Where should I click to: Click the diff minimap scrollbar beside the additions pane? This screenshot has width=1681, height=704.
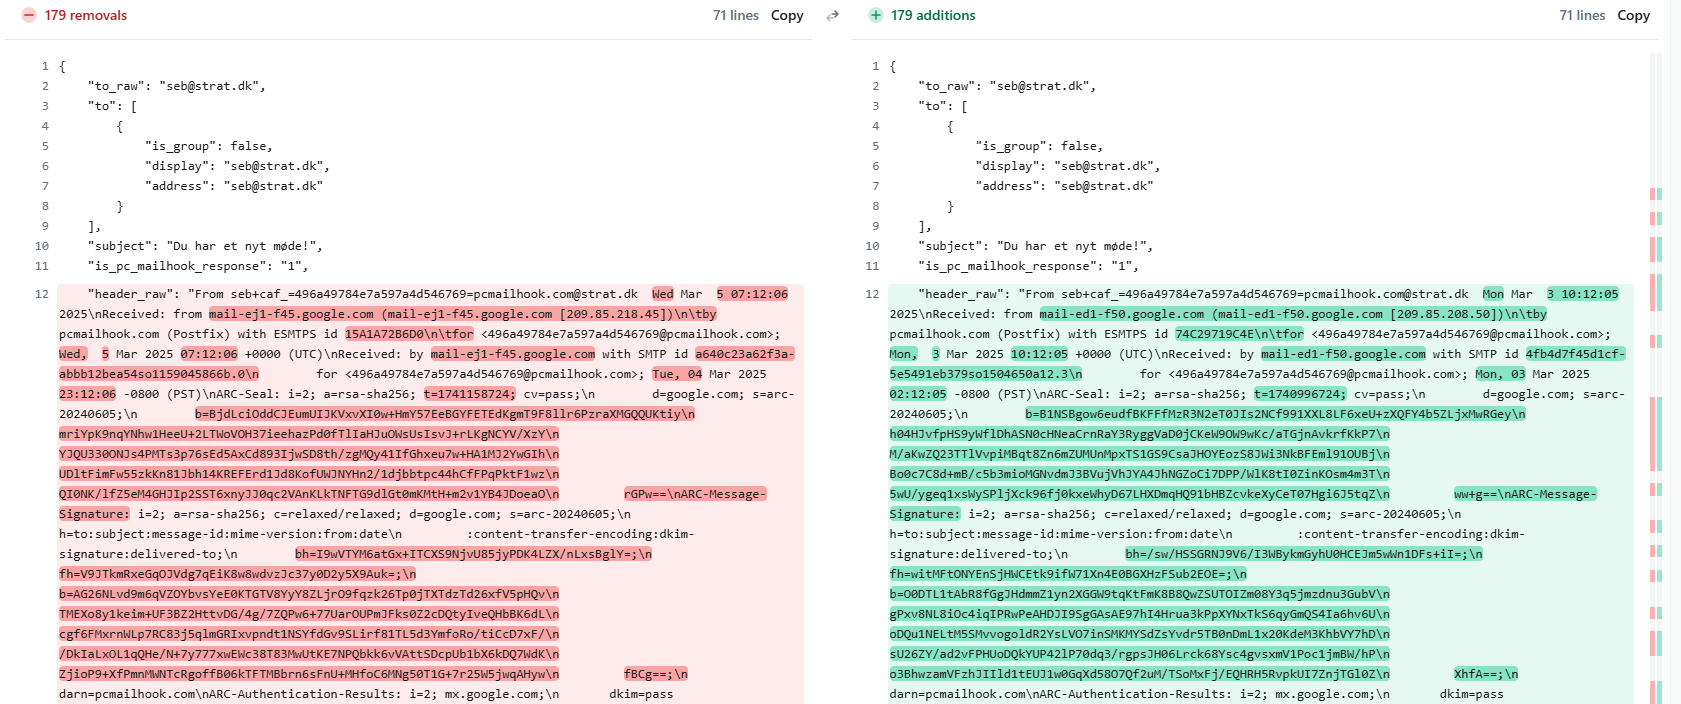[1656, 376]
